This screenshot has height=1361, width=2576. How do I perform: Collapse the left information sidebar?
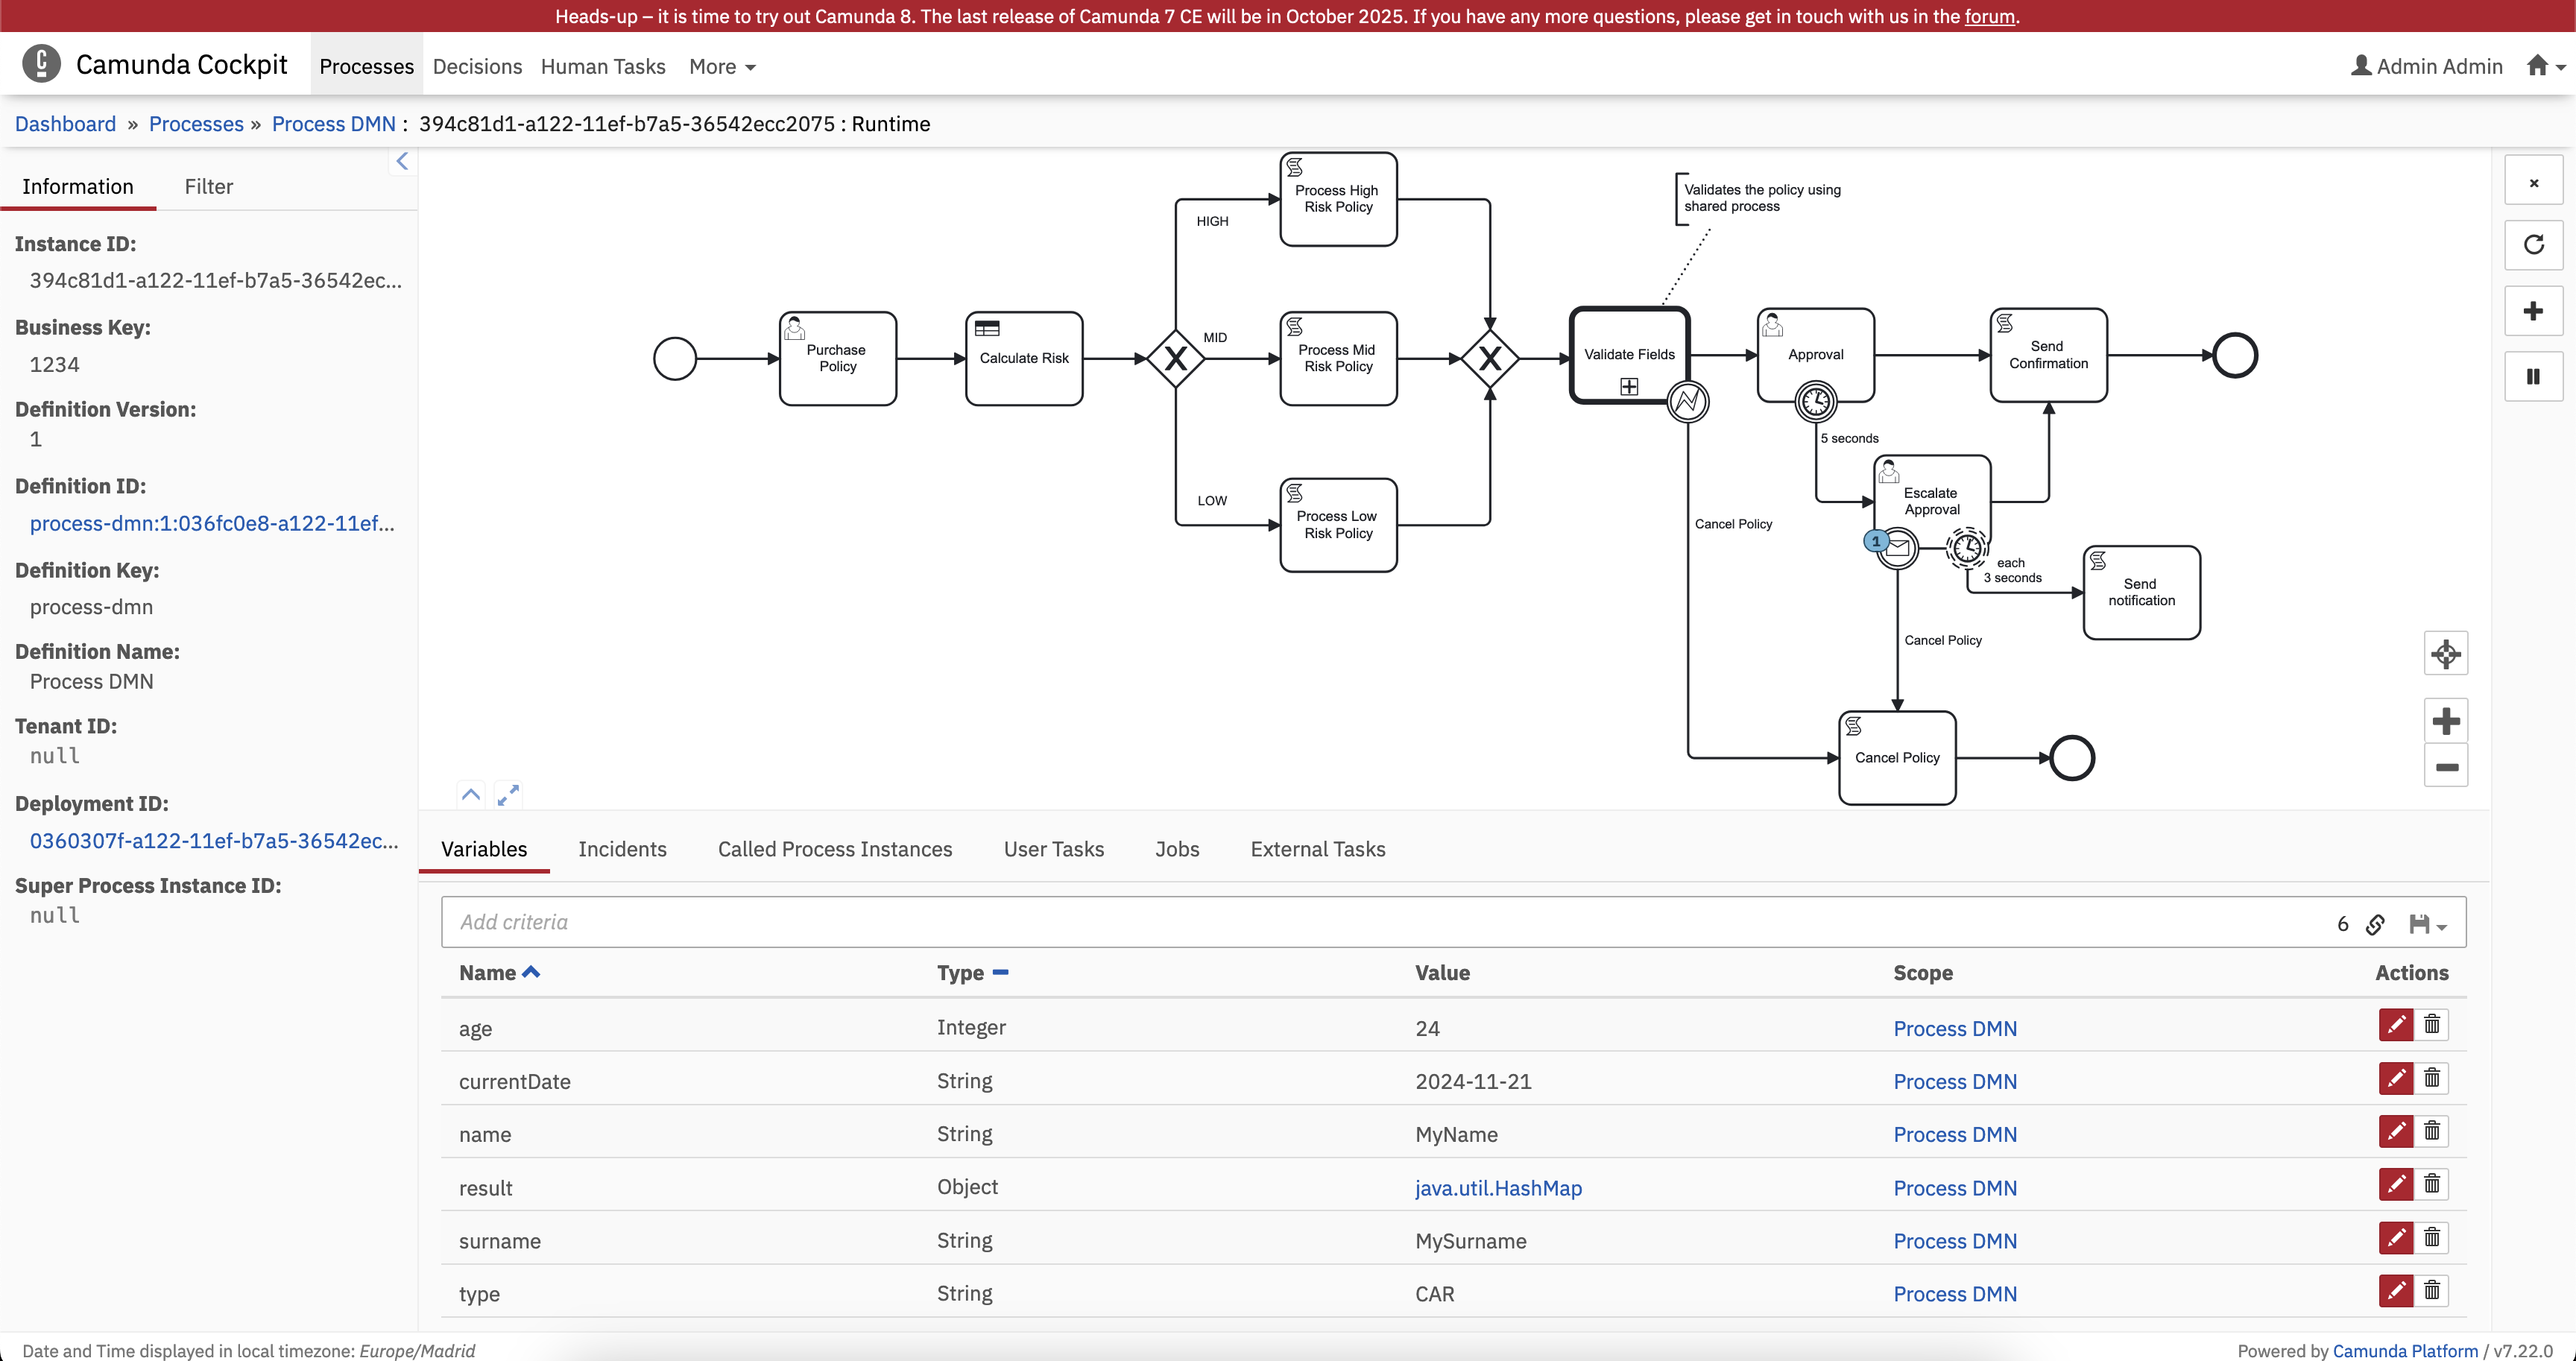coord(402,161)
